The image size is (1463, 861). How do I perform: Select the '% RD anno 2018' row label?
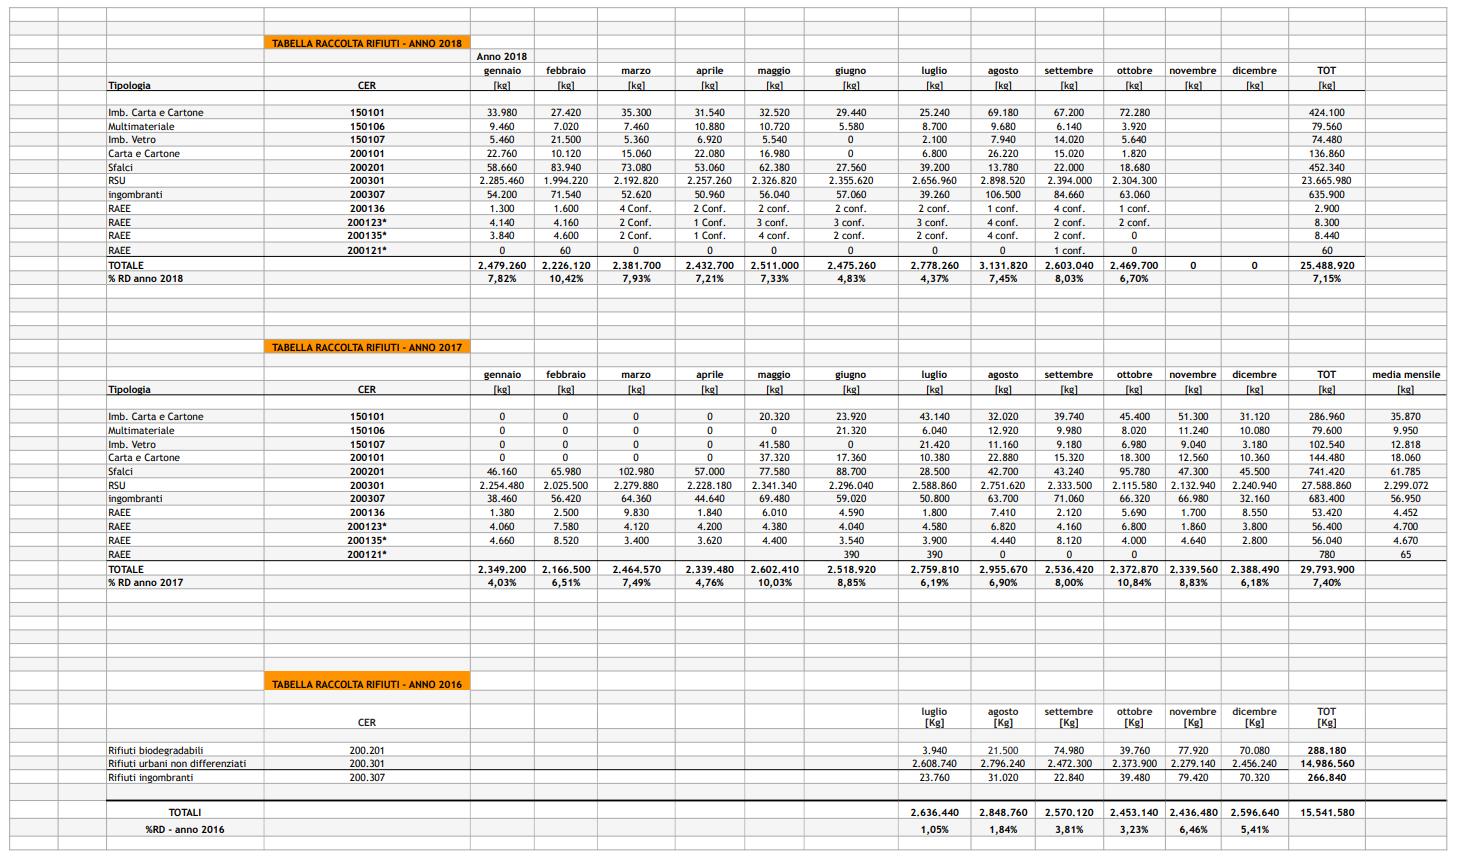tap(146, 279)
